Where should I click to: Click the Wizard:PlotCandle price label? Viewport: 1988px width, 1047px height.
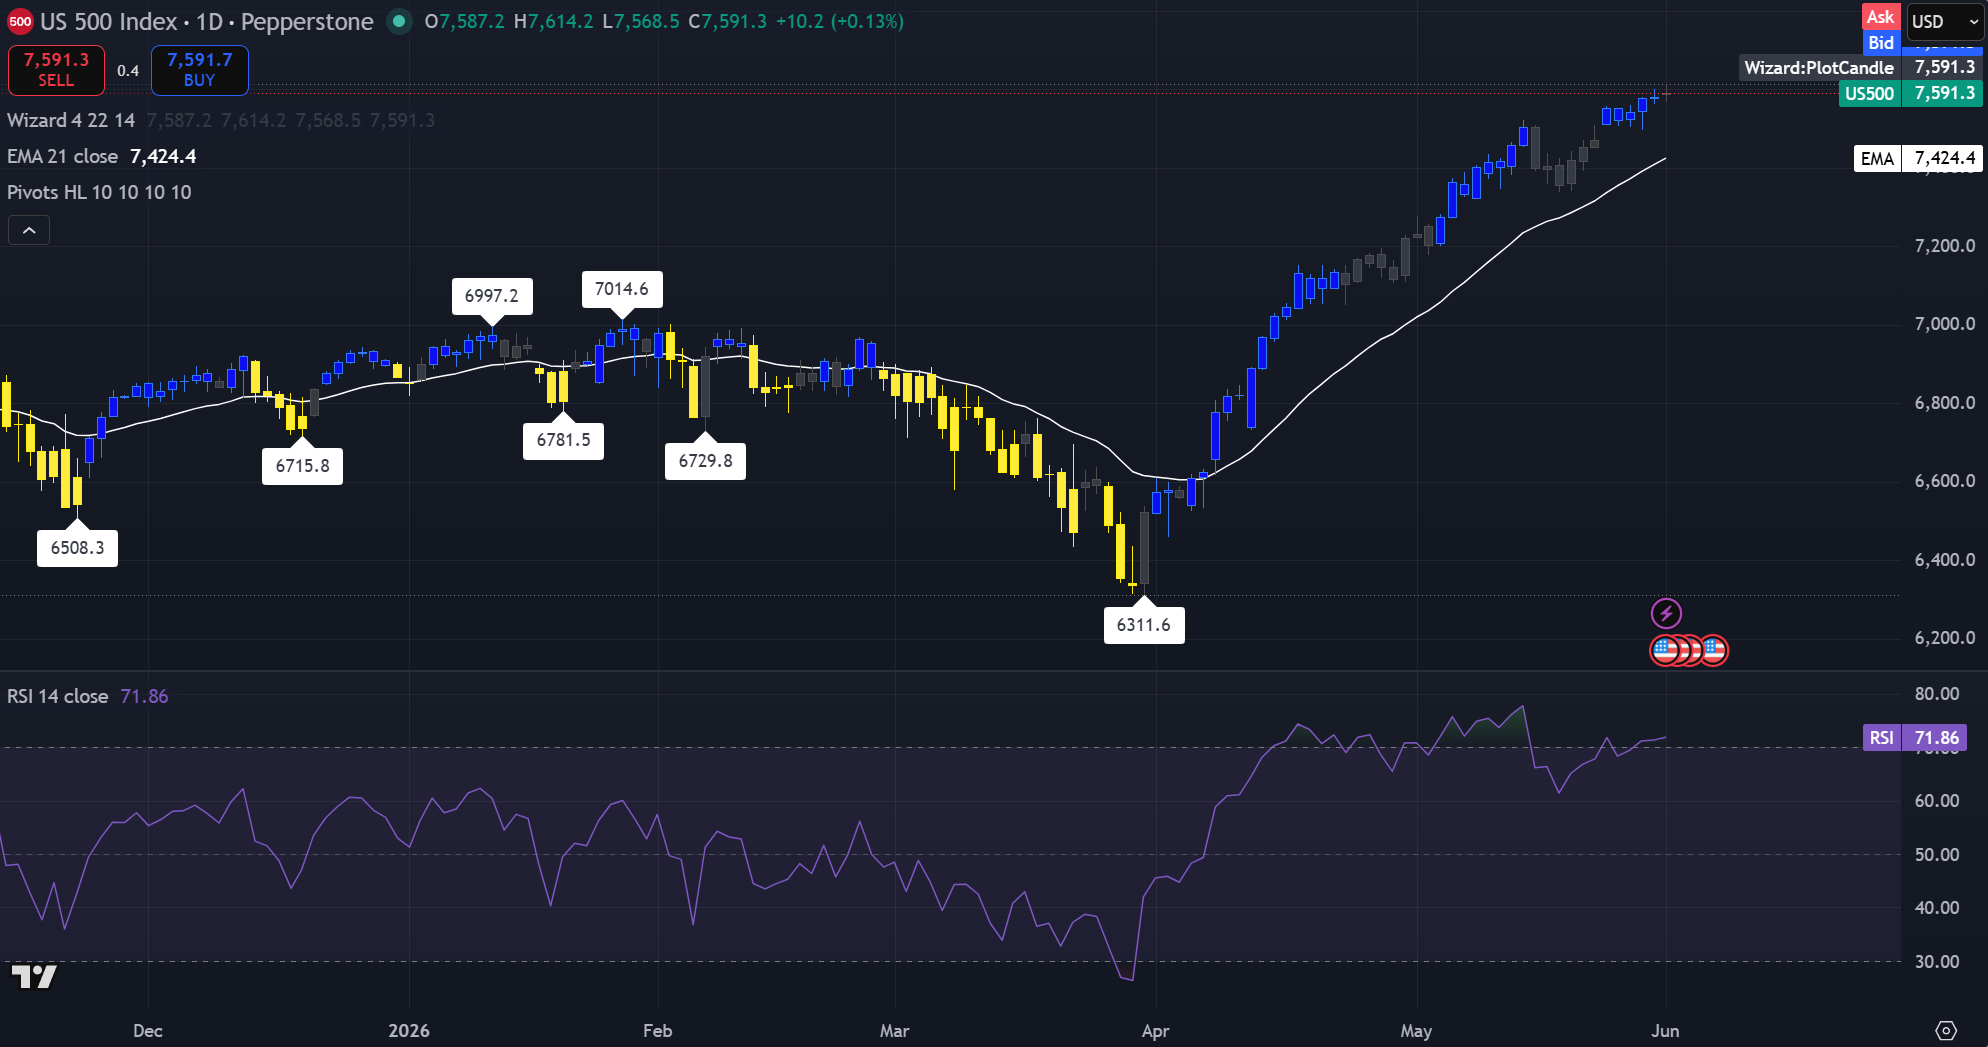[x=1861, y=67]
